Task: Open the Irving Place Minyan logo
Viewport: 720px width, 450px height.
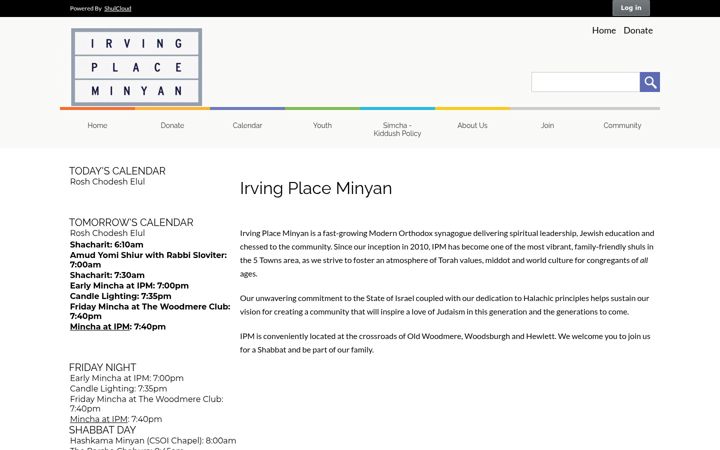Action: pos(136,67)
